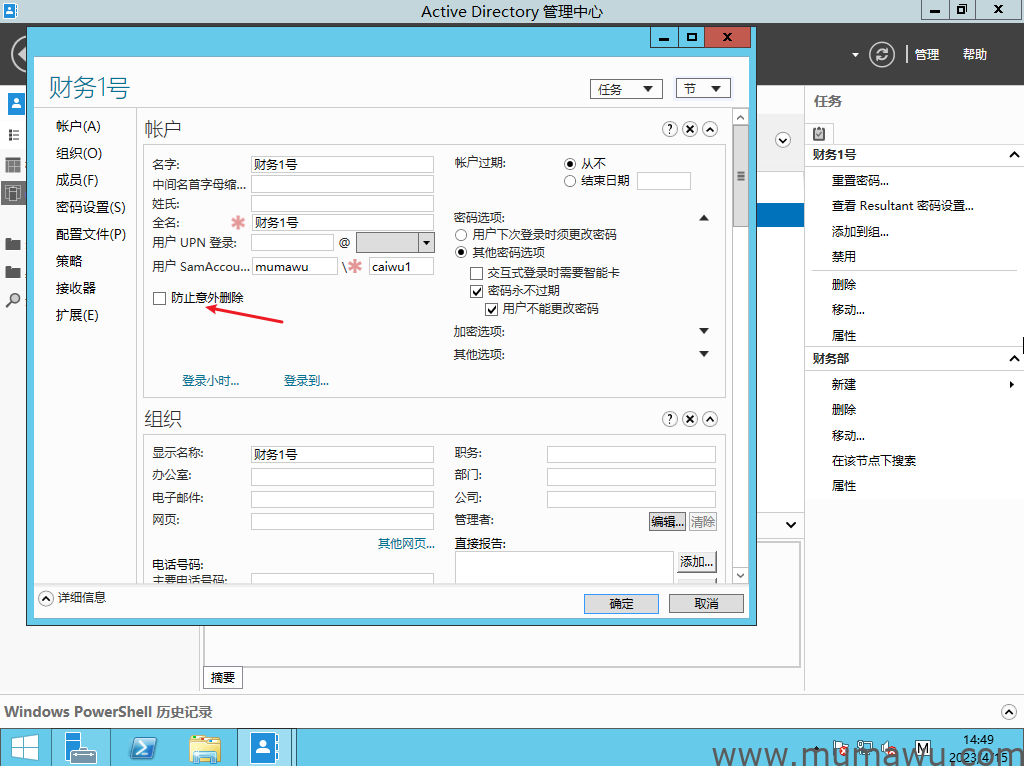Expand the 加密选项 section

704,331
